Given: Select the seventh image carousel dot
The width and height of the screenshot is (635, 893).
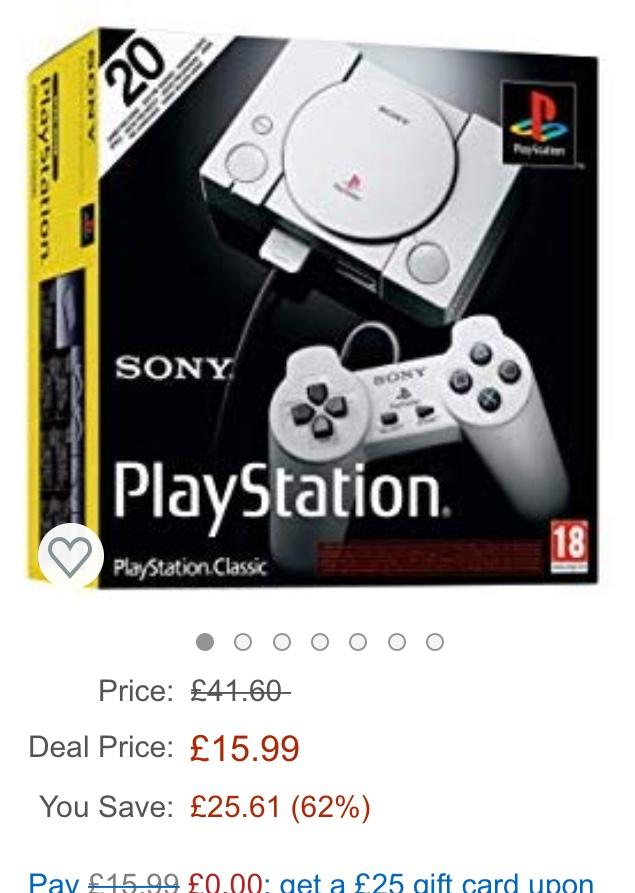Looking at the screenshot, I should click(435, 642).
